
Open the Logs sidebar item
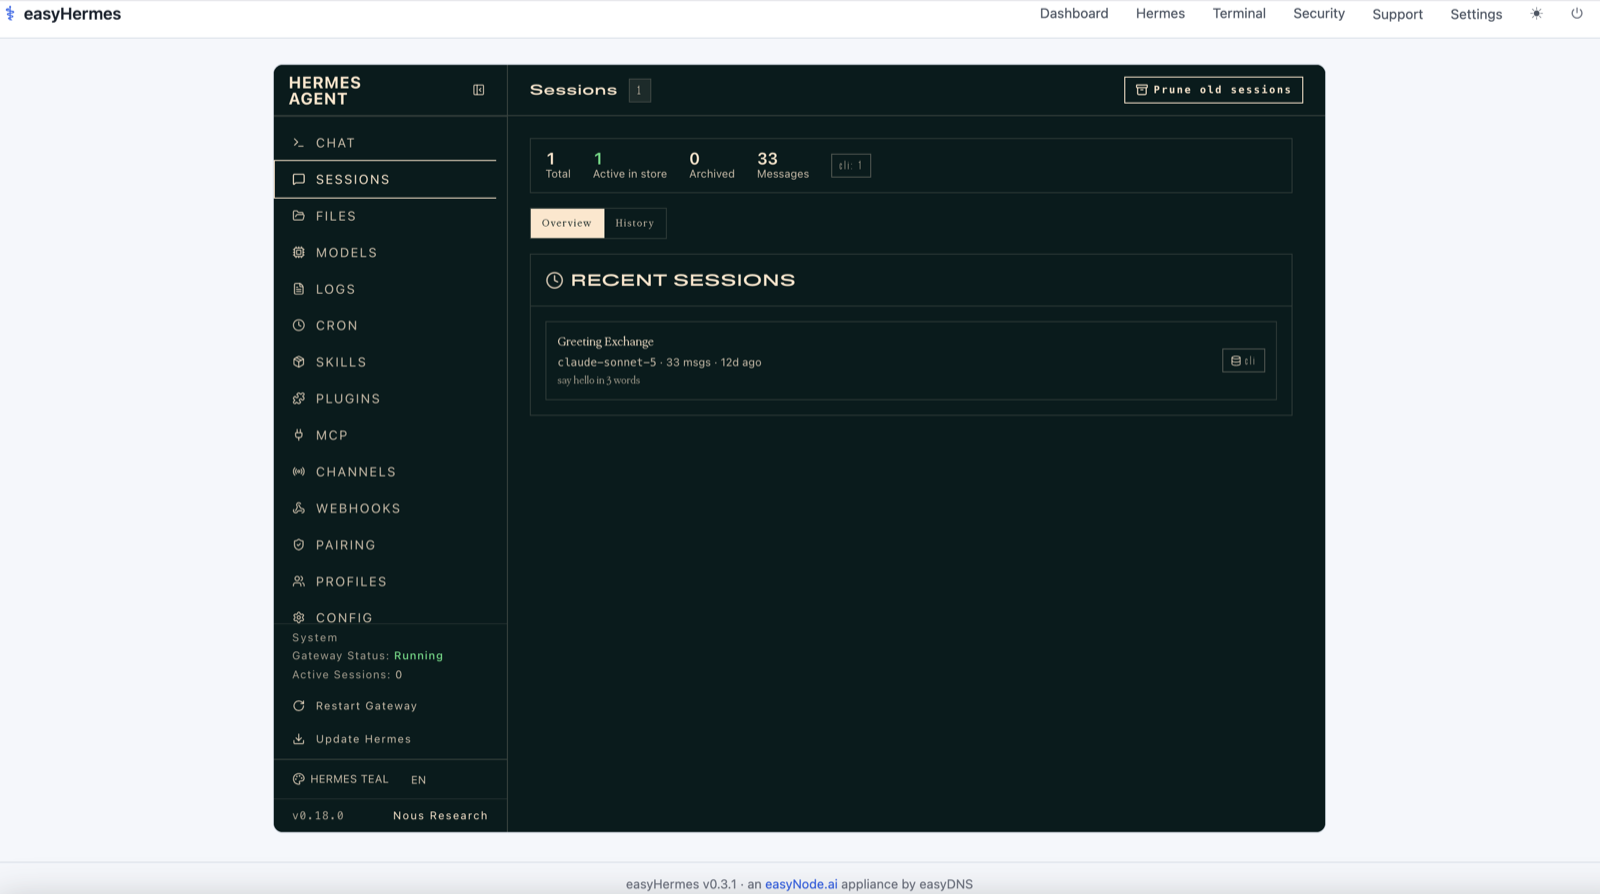pos(385,289)
